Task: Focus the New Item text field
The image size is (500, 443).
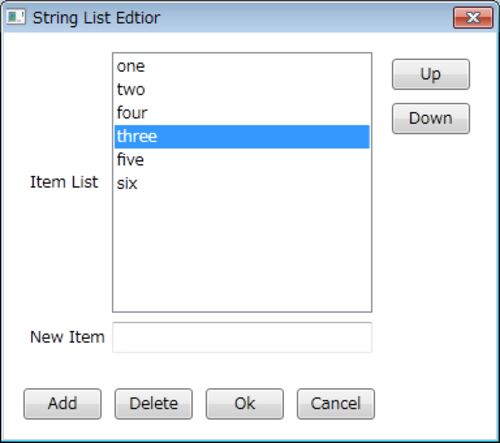Action: (x=242, y=337)
